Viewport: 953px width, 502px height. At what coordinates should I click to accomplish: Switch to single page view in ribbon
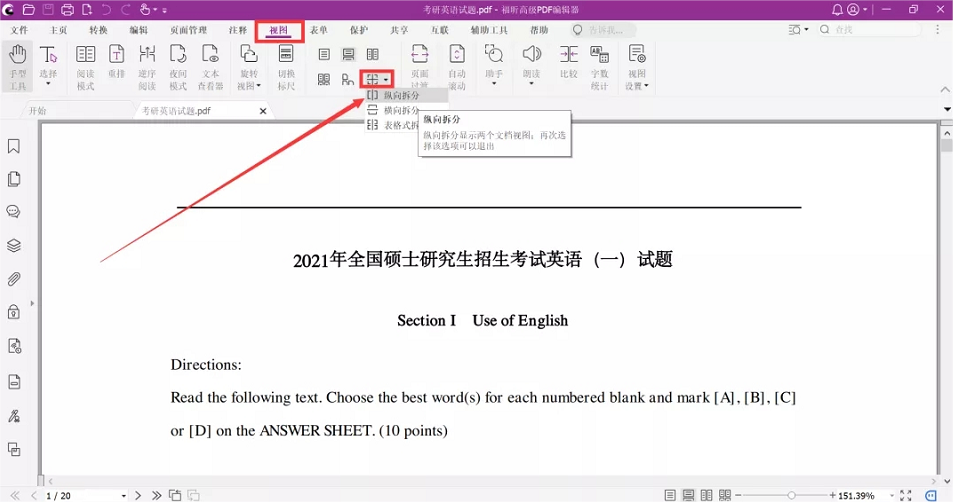click(324, 55)
